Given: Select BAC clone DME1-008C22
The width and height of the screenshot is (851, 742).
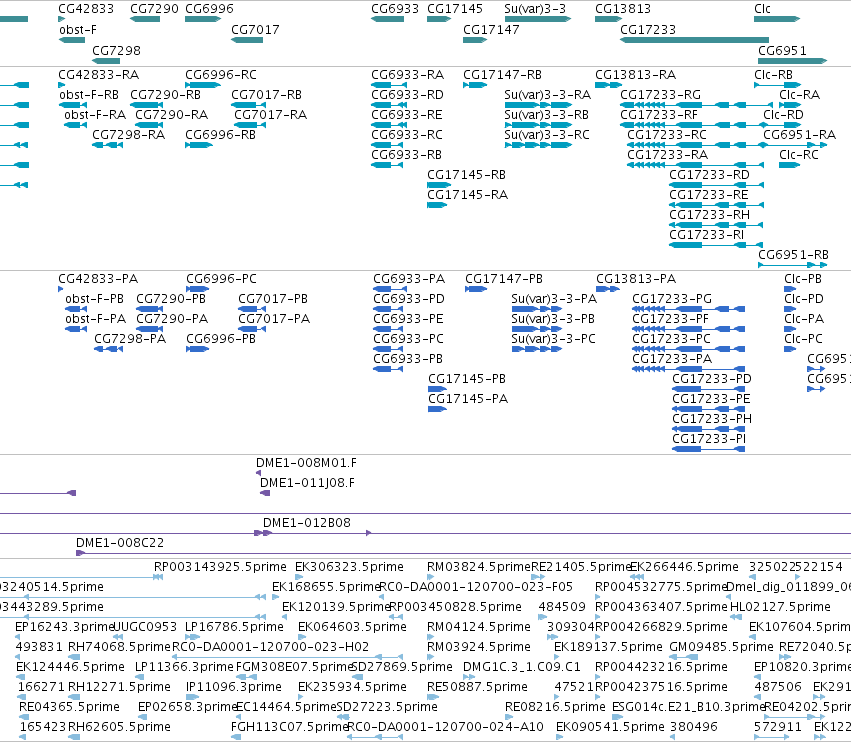Looking at the screenshot, I should click(x=119, y=543).
